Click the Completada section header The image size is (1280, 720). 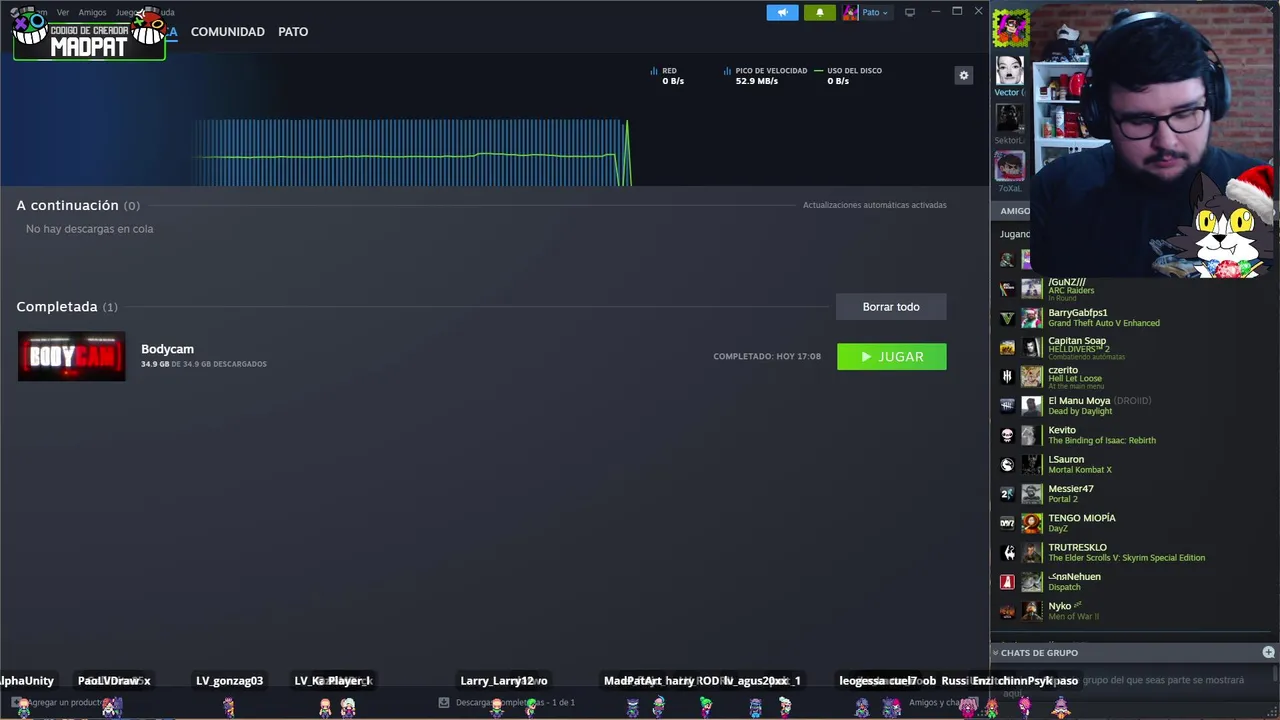click(x=67, y=307)
